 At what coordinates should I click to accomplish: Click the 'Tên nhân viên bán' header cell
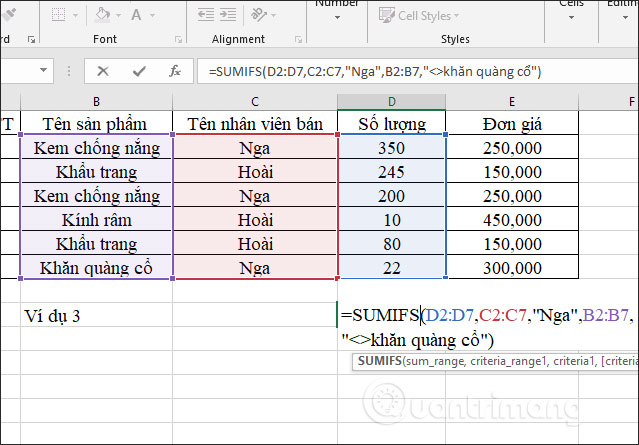pyautogui.click(x=255, y=123)
